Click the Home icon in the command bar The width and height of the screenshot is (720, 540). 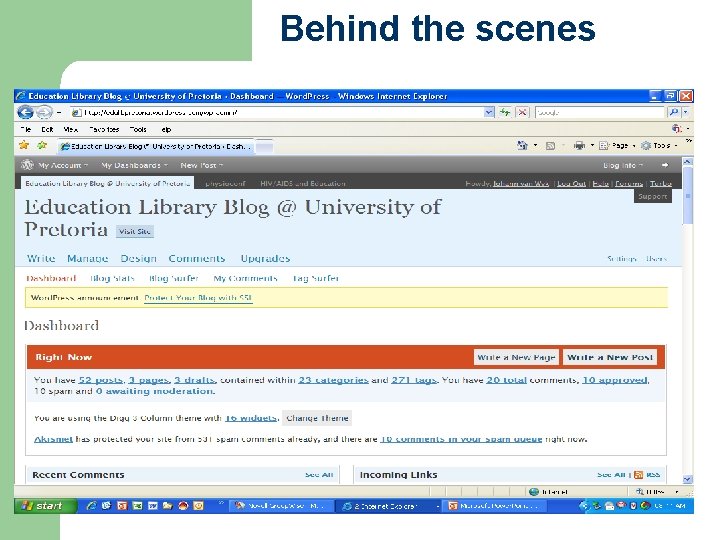point(523,146)
